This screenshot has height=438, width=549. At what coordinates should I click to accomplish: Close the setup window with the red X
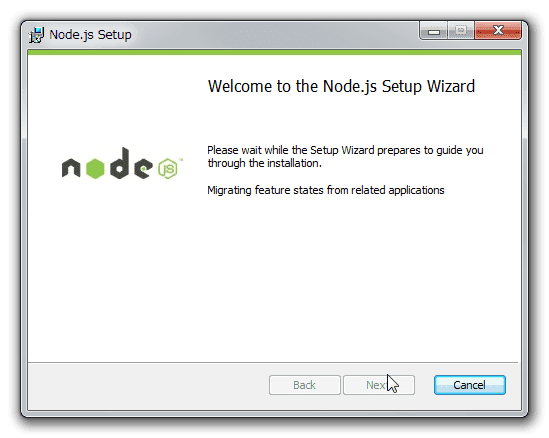498,31
